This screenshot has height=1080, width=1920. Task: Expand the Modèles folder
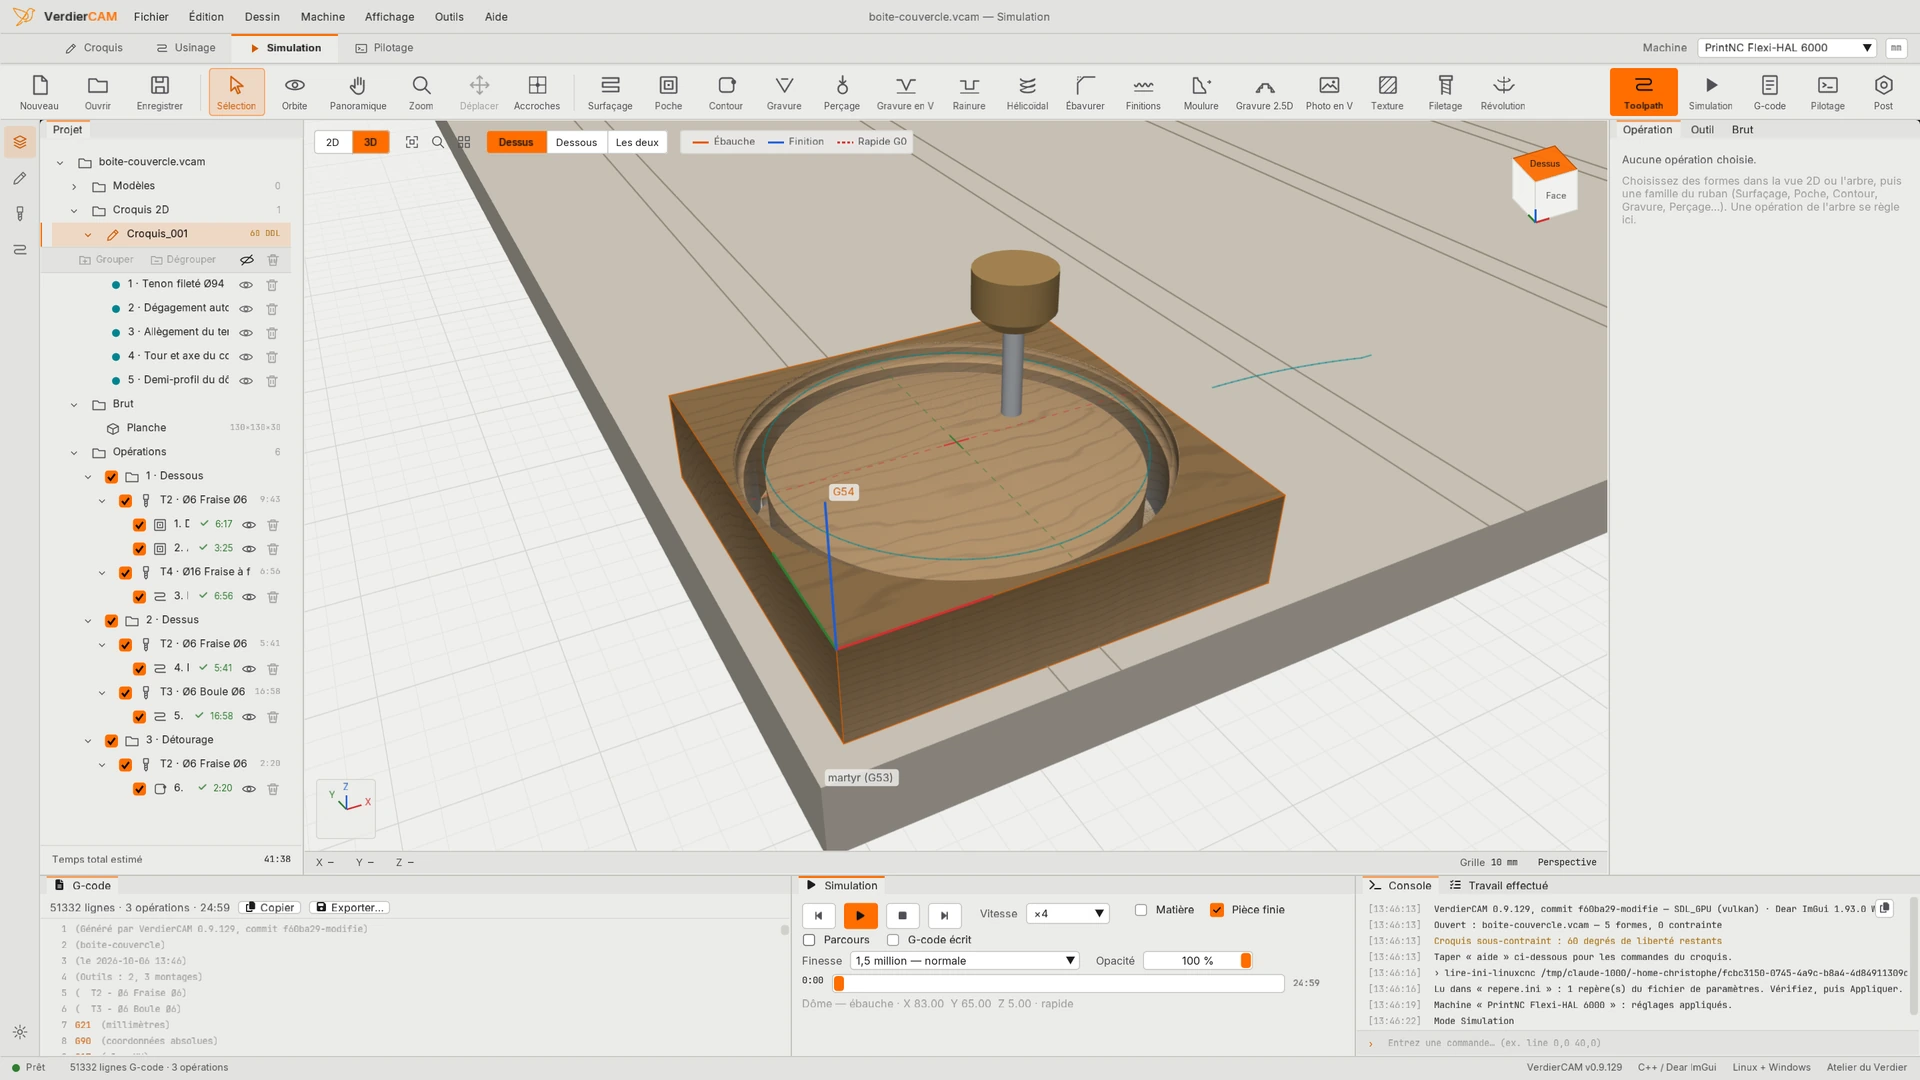[74, 186]
